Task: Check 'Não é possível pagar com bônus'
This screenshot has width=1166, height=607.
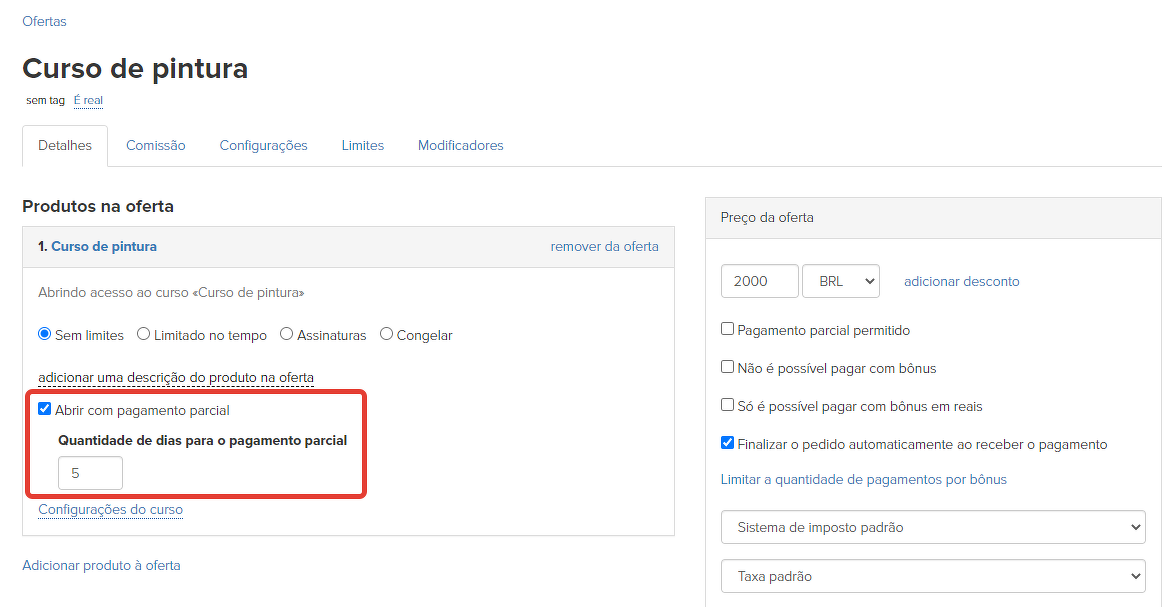Action: 728,367
